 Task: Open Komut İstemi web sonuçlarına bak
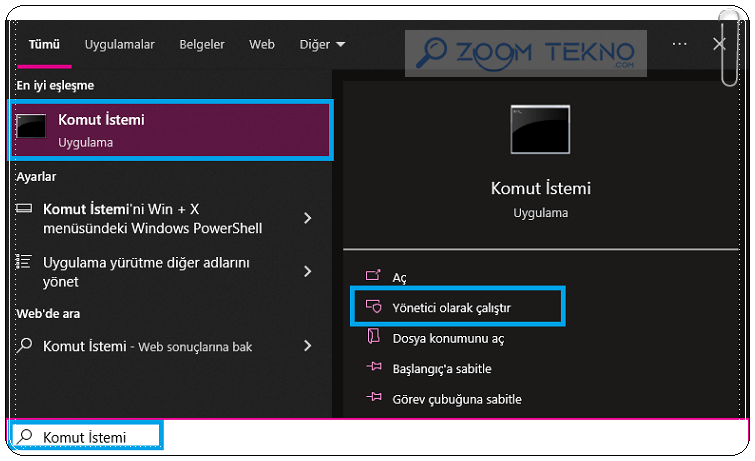point(147,346)
